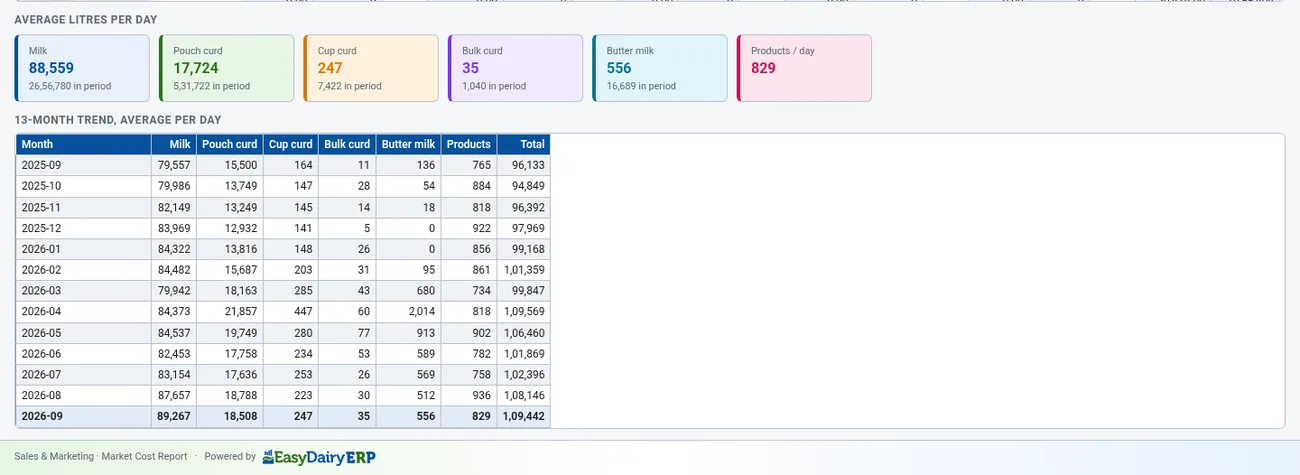This screenshot has width=1300, height=475.
Task: Select the 2026-05 month row
Action: pyautogui.click(x=283, y=333)
